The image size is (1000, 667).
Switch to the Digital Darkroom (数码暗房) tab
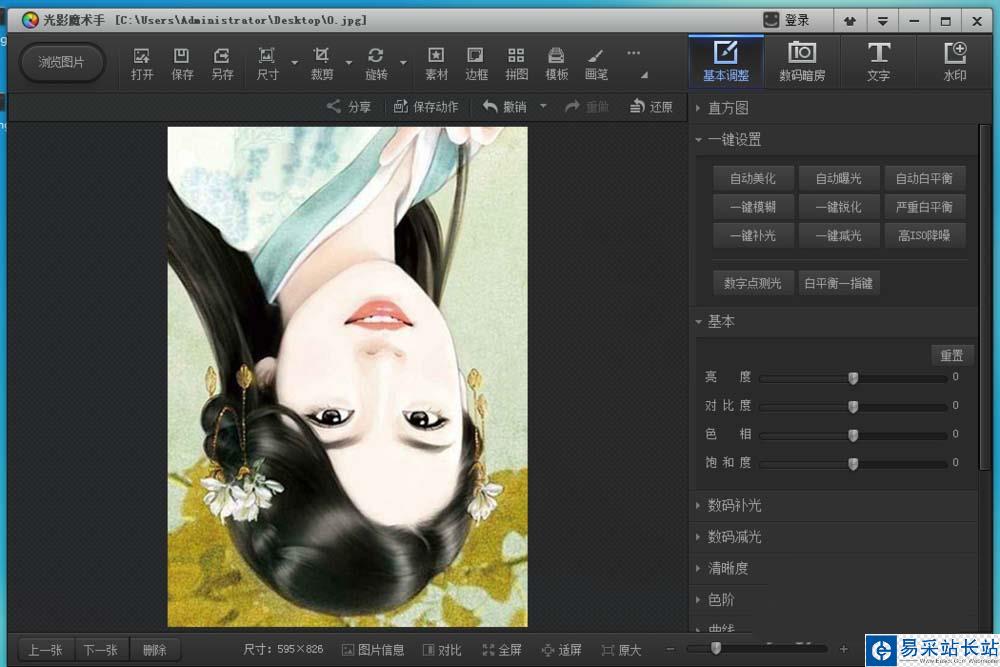click(x=802, y=62)
